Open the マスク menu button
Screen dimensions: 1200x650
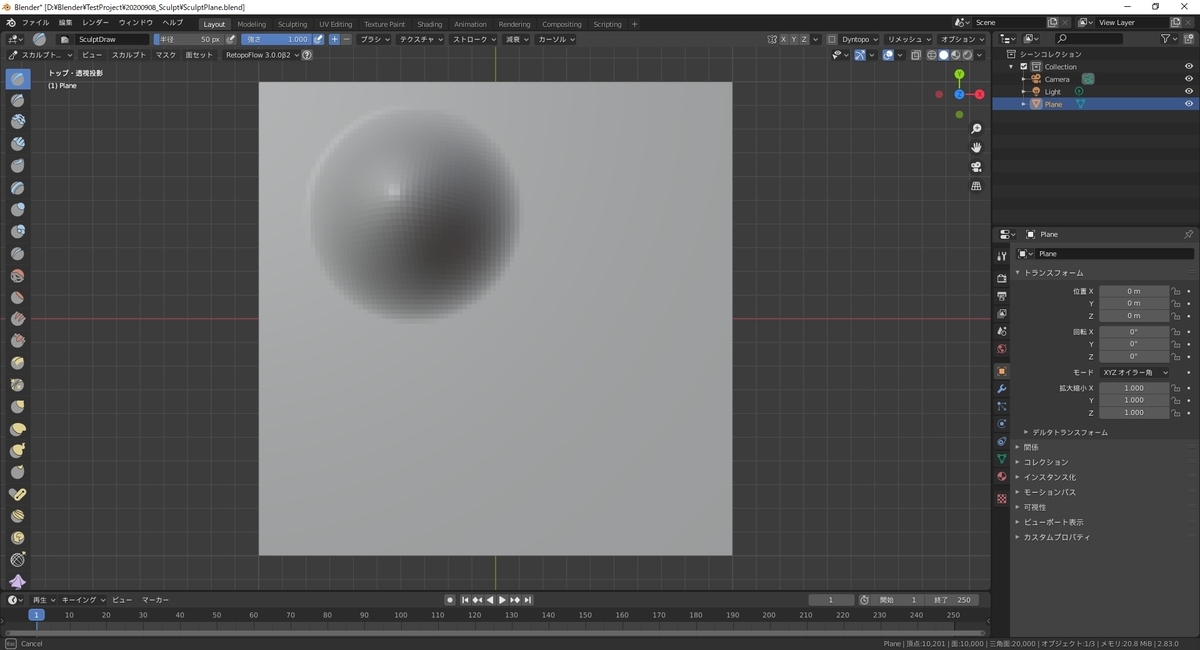(165, 55)
